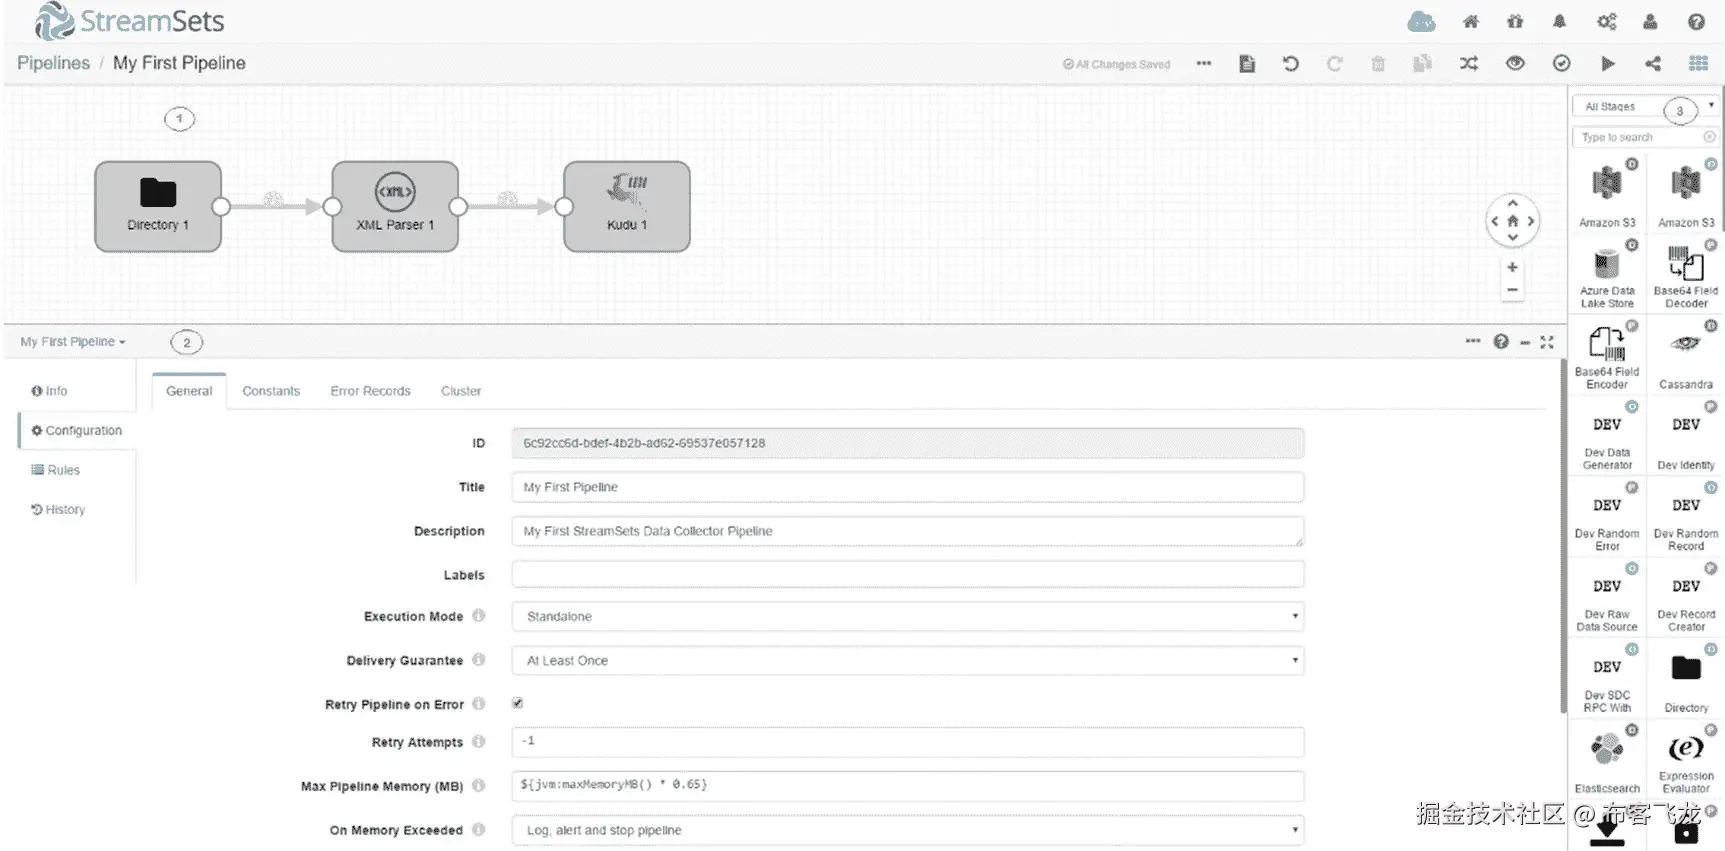Click stage library search box
Image resolution: width=1725 pixels, height=851 pixels.
tap(1645, 137)
